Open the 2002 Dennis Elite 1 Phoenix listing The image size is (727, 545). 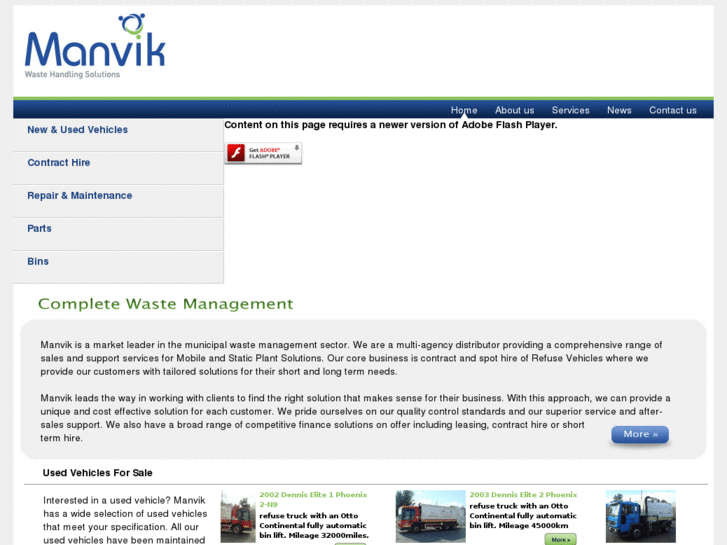pos(313,500)
